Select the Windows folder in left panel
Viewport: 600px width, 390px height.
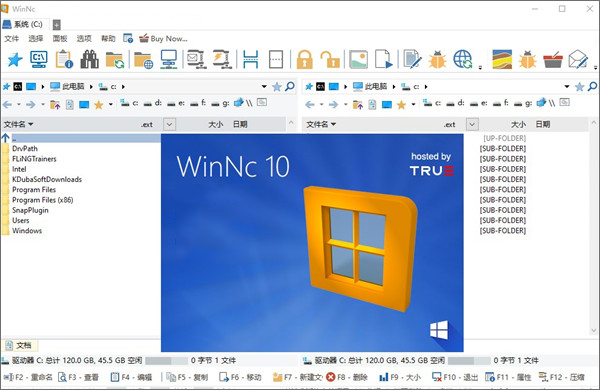coord(27,230)
